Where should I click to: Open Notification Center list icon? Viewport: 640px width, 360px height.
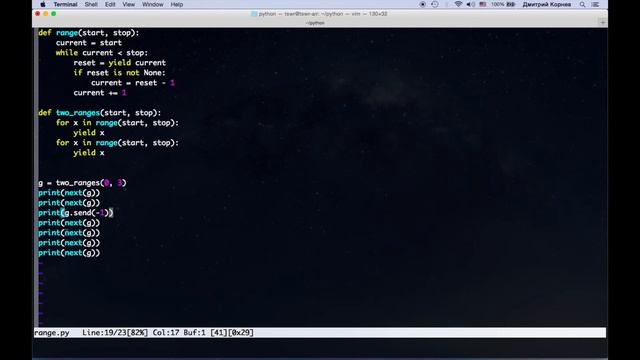(x=595, y=4)
